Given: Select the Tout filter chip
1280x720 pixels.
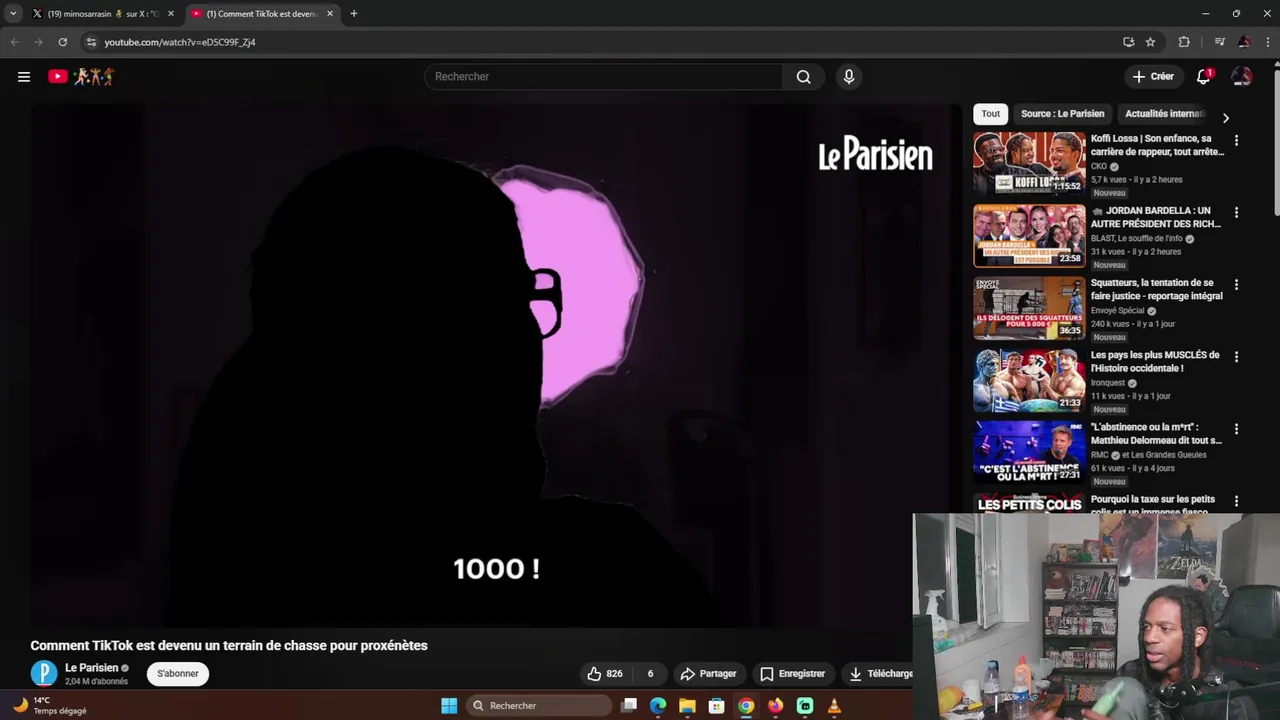Looking at the screenshot, I should (x=990, y=114).
